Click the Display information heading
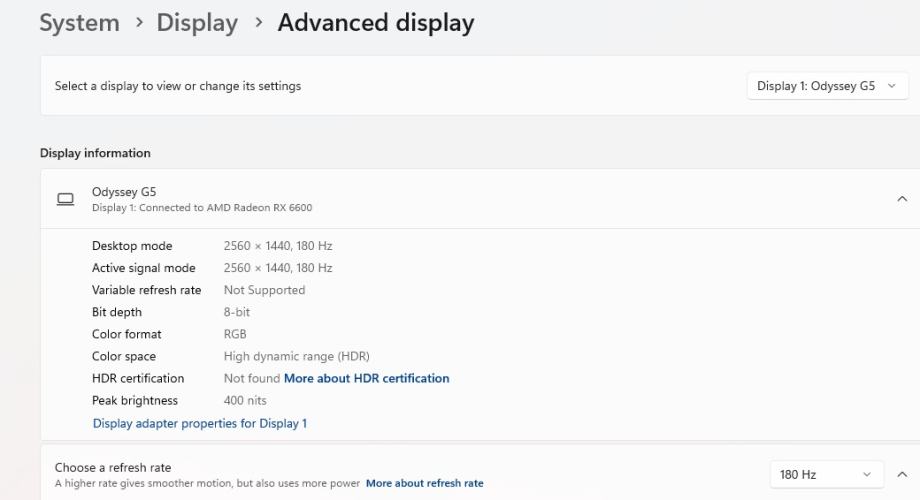 [x=95, y=153]
